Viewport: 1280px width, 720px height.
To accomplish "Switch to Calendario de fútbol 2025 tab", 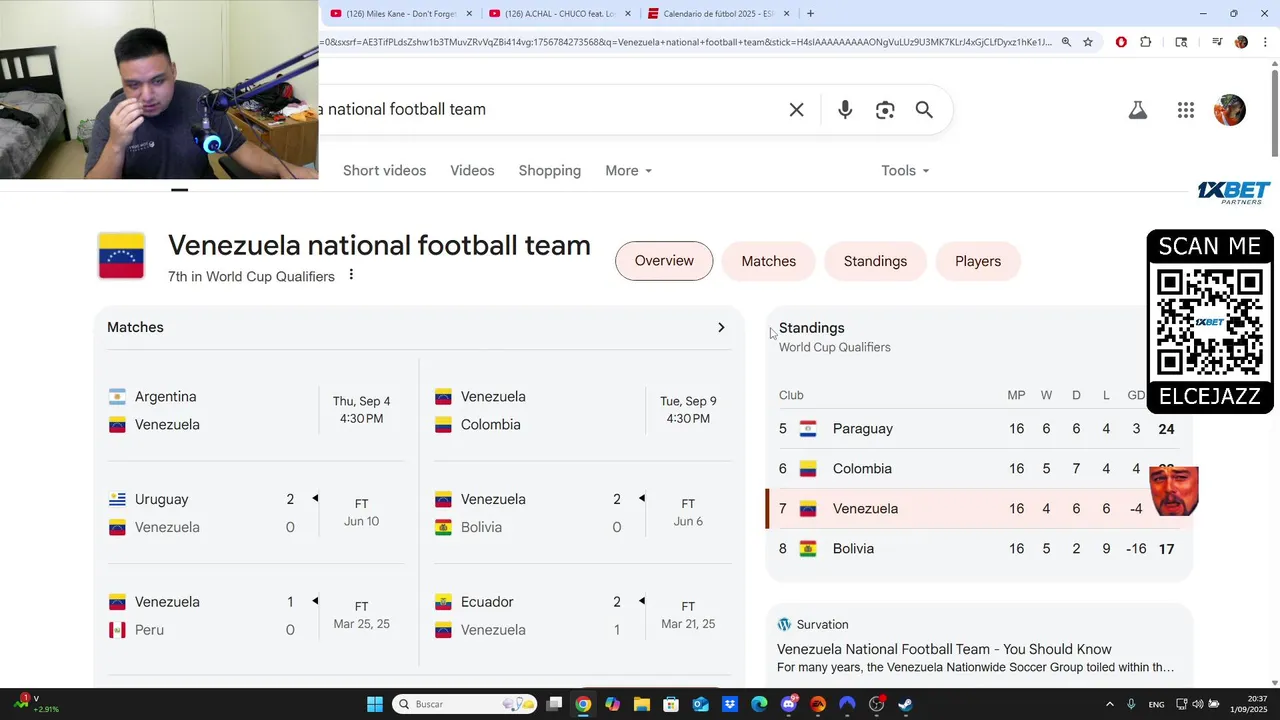I will point(718,13).
